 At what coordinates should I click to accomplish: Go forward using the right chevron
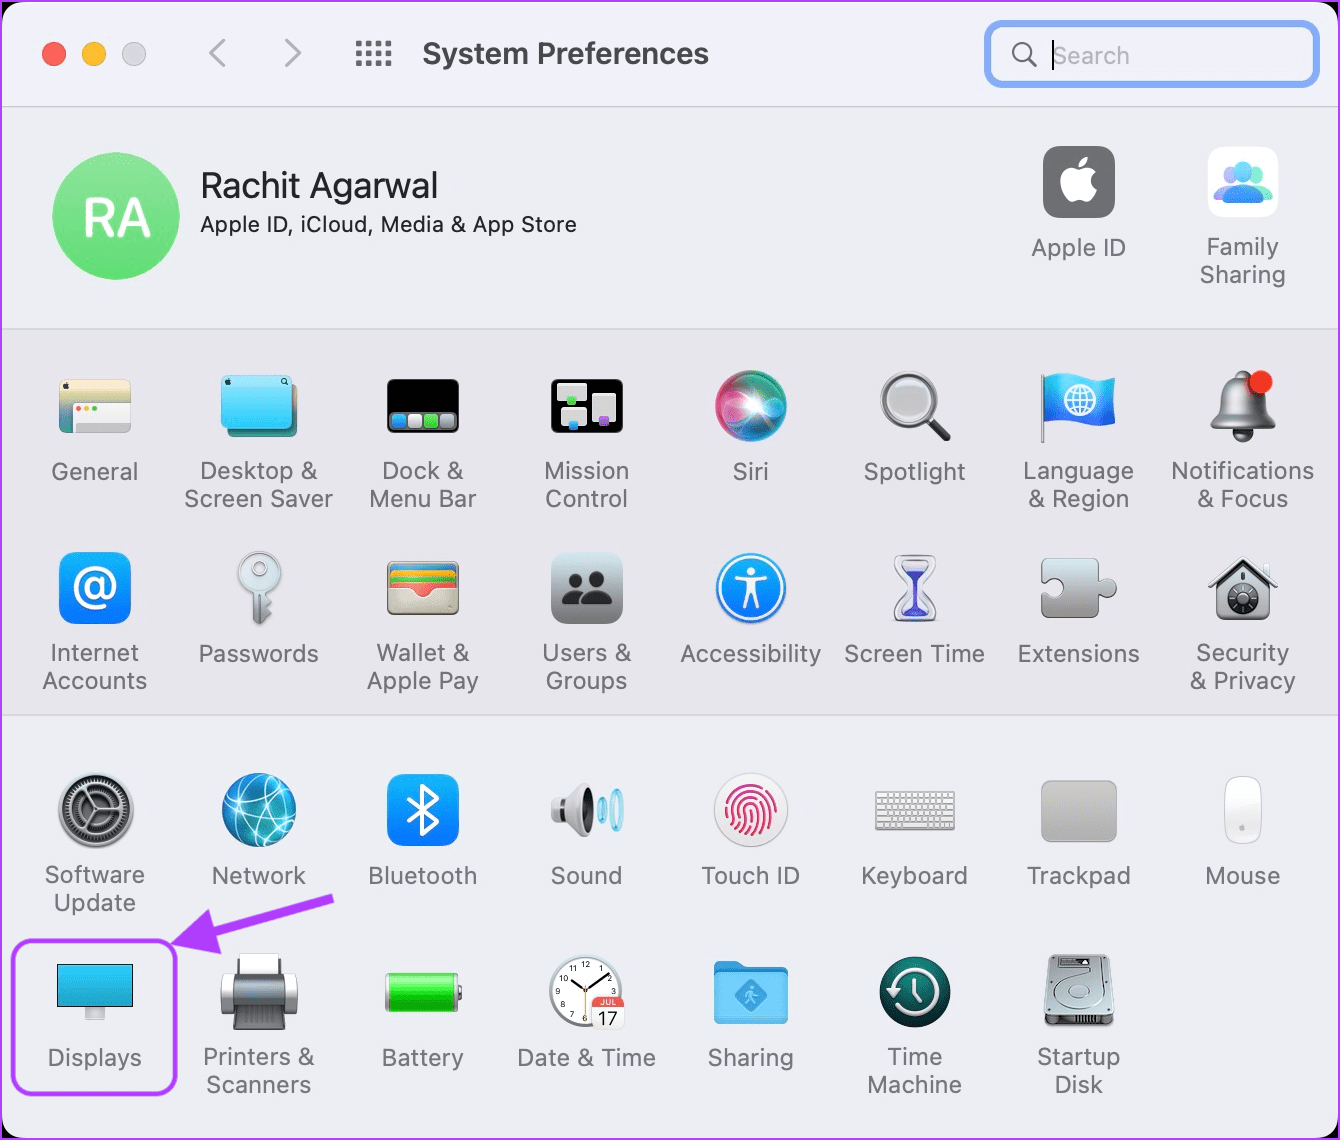click(x=292, y=53)
